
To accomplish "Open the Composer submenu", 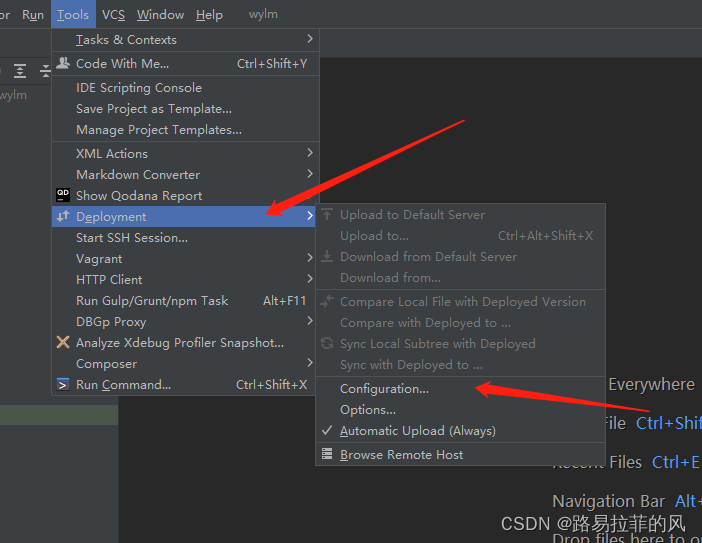I will point(184,364).
